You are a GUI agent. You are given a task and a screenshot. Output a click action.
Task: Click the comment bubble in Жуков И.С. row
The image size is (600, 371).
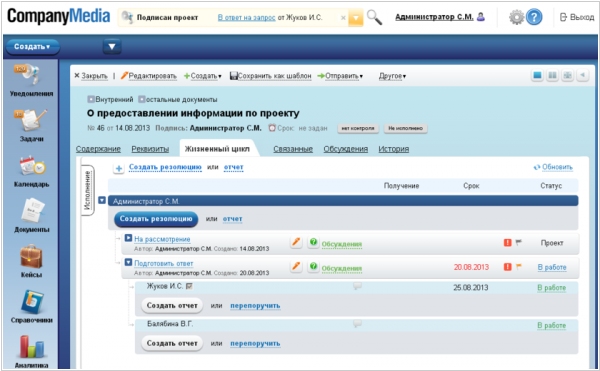pos(357,286)
